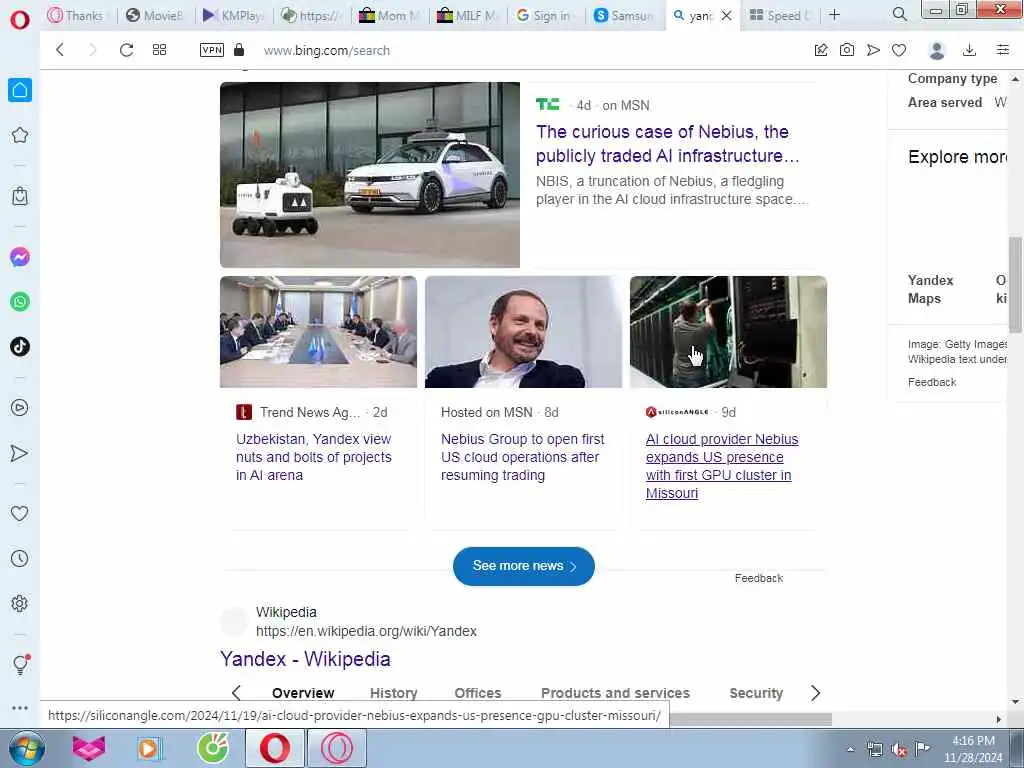Open the Yandex - Wikipedia result title
Image resolution: width=1024 pixels, height=768 pixels.
pyautogui.click(x=305, y=659)
